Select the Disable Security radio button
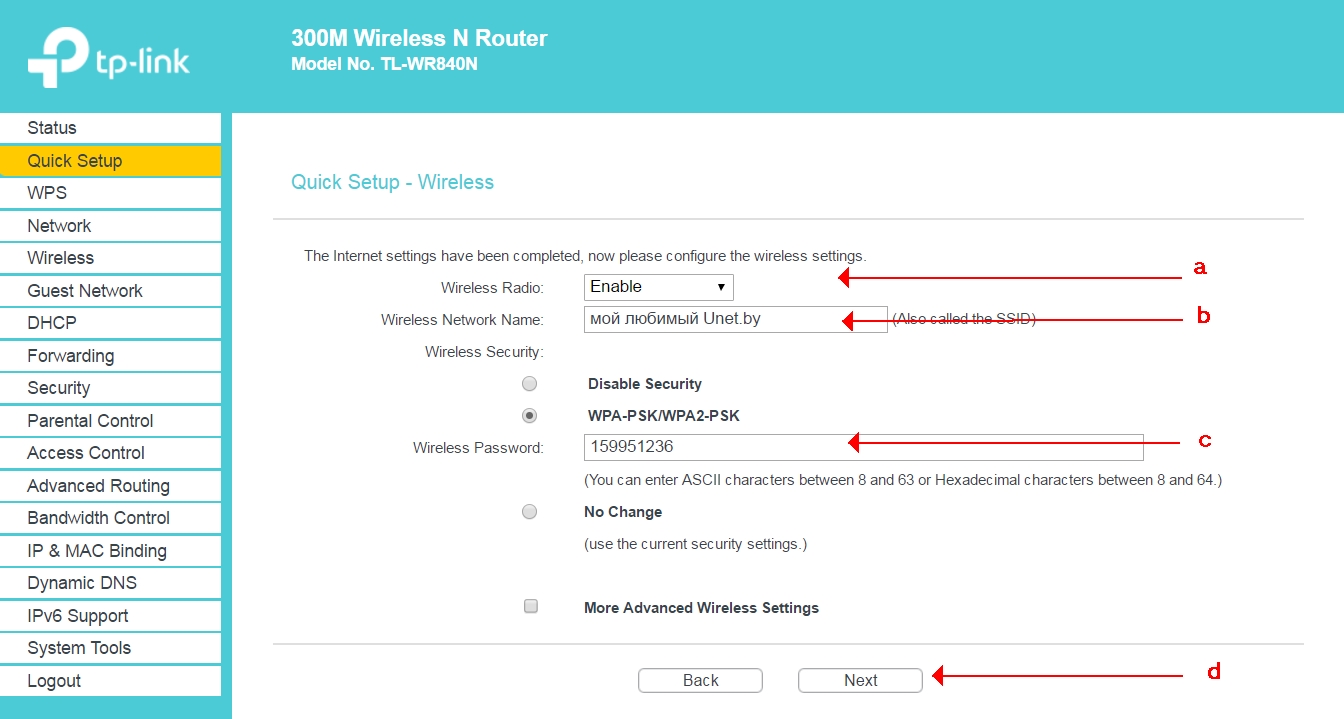The image size is (1344, 719). click(530, 384)
